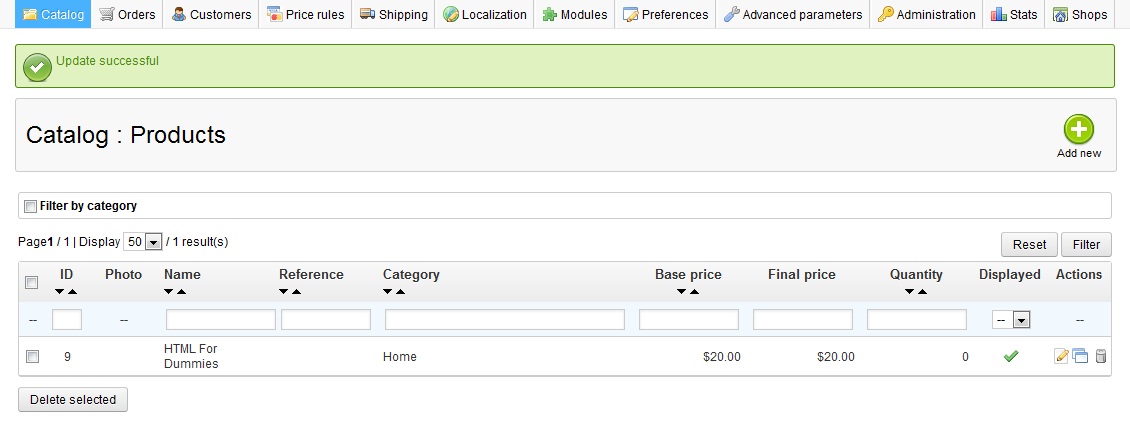The image size is (1130, 448).
Task: Enable the Filter by category checkbox
Action: 30,206
